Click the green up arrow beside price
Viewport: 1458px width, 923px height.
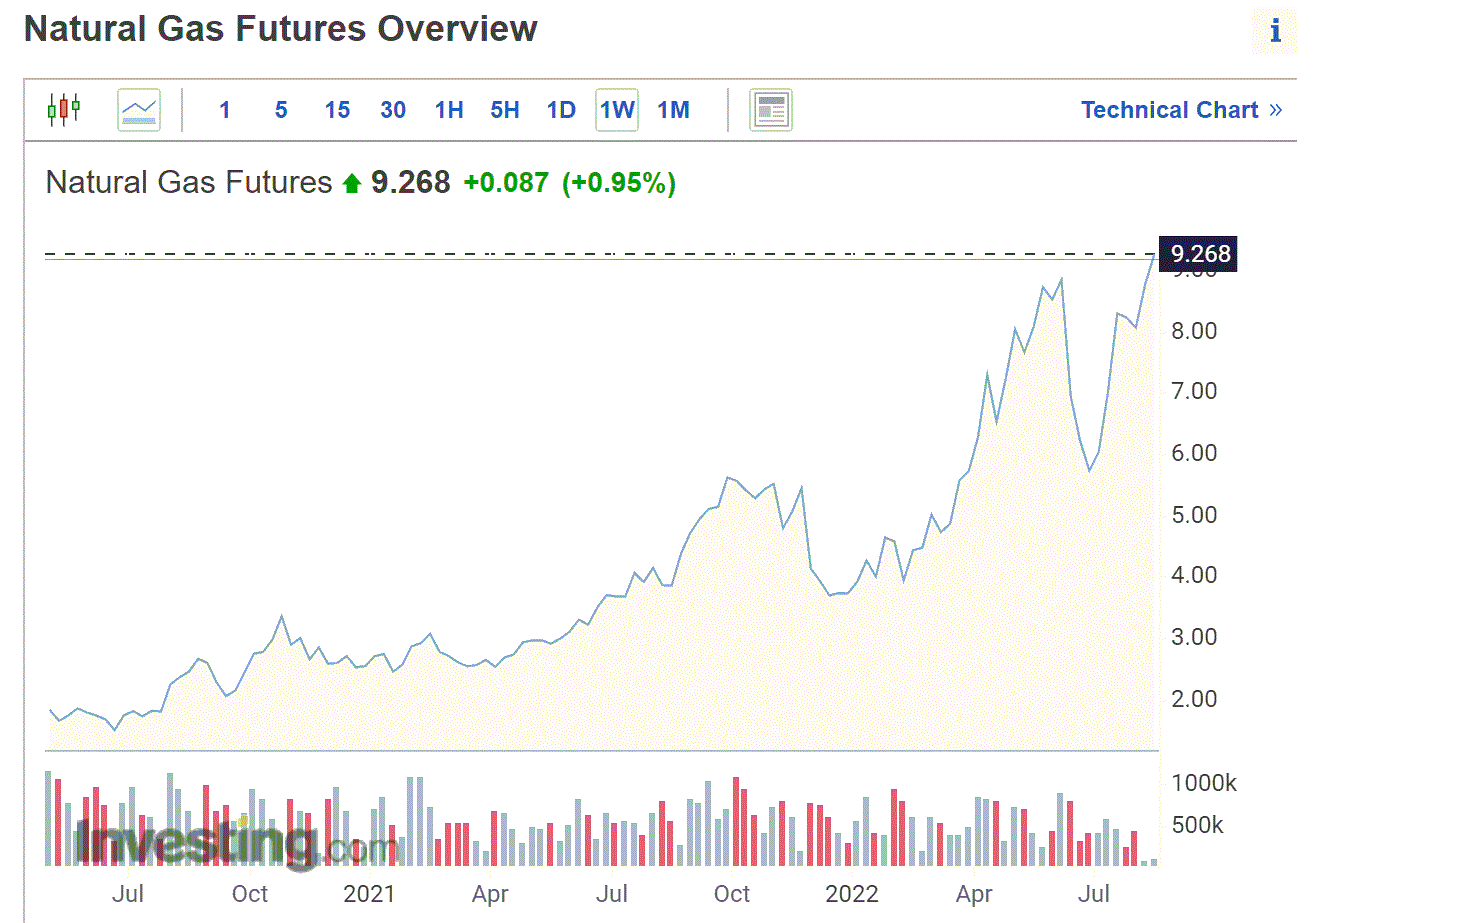(x=351, y=183)
